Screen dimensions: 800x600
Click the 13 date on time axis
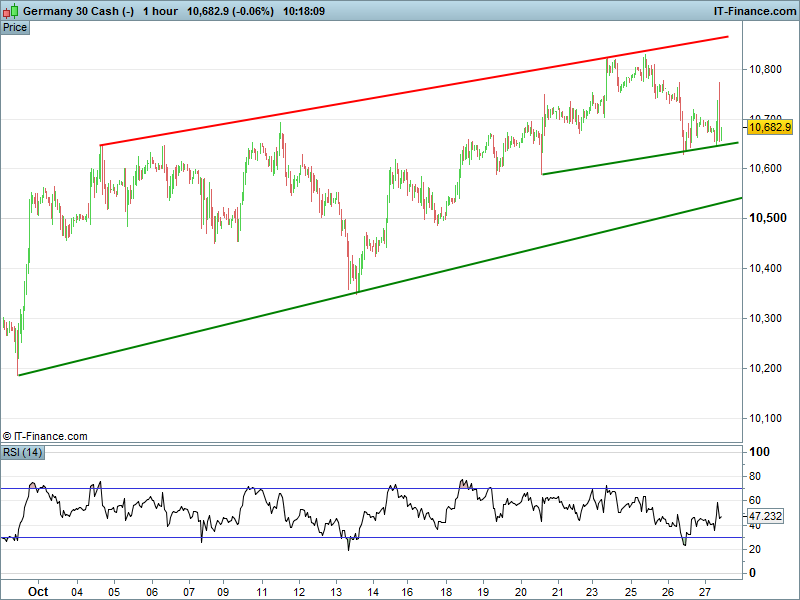[x=336, y=592]
